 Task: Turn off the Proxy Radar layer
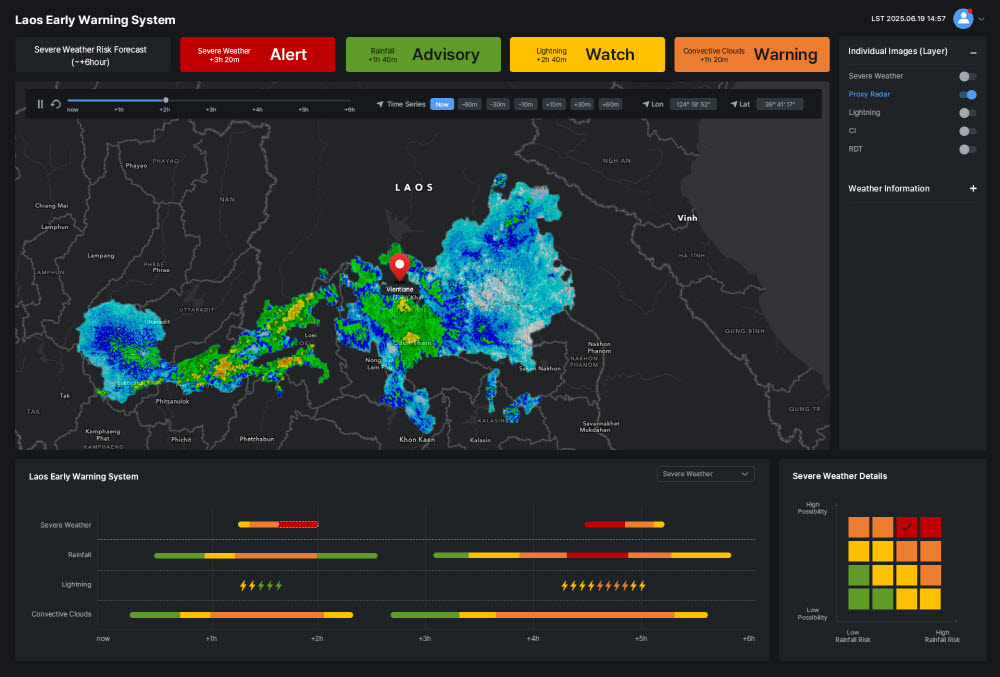[x=967, y=95]
